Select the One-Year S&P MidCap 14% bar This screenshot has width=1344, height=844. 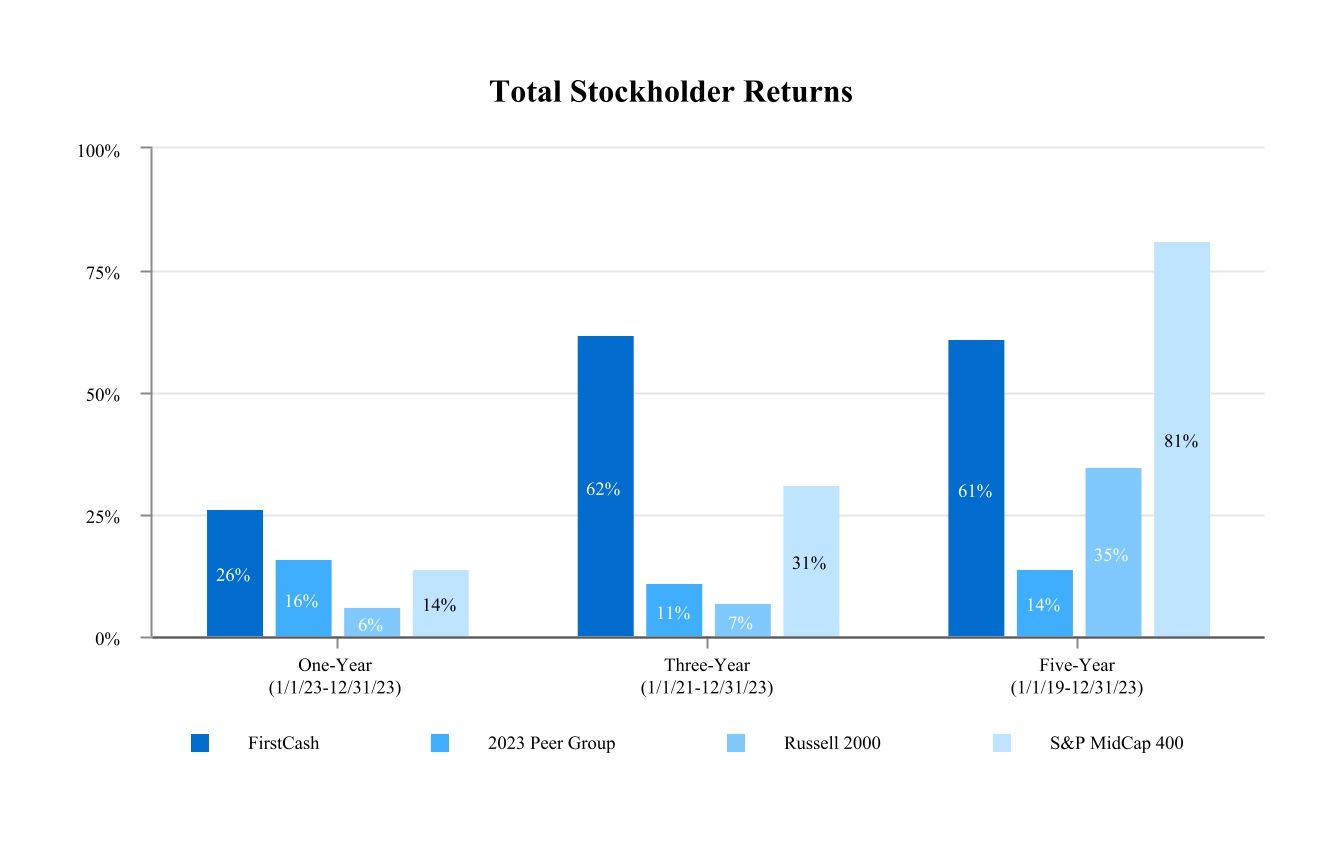click(x=440, y=603)
